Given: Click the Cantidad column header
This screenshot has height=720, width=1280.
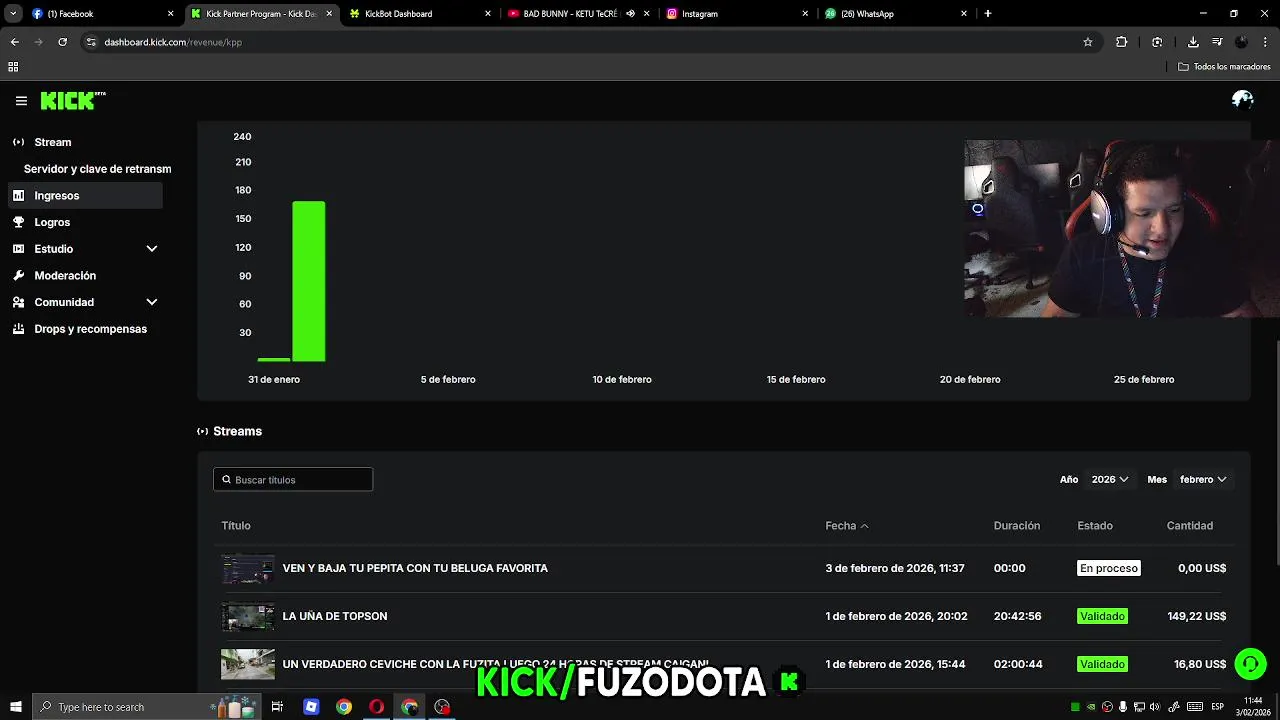Looking at the screenshot, I should click(1190, 526).
